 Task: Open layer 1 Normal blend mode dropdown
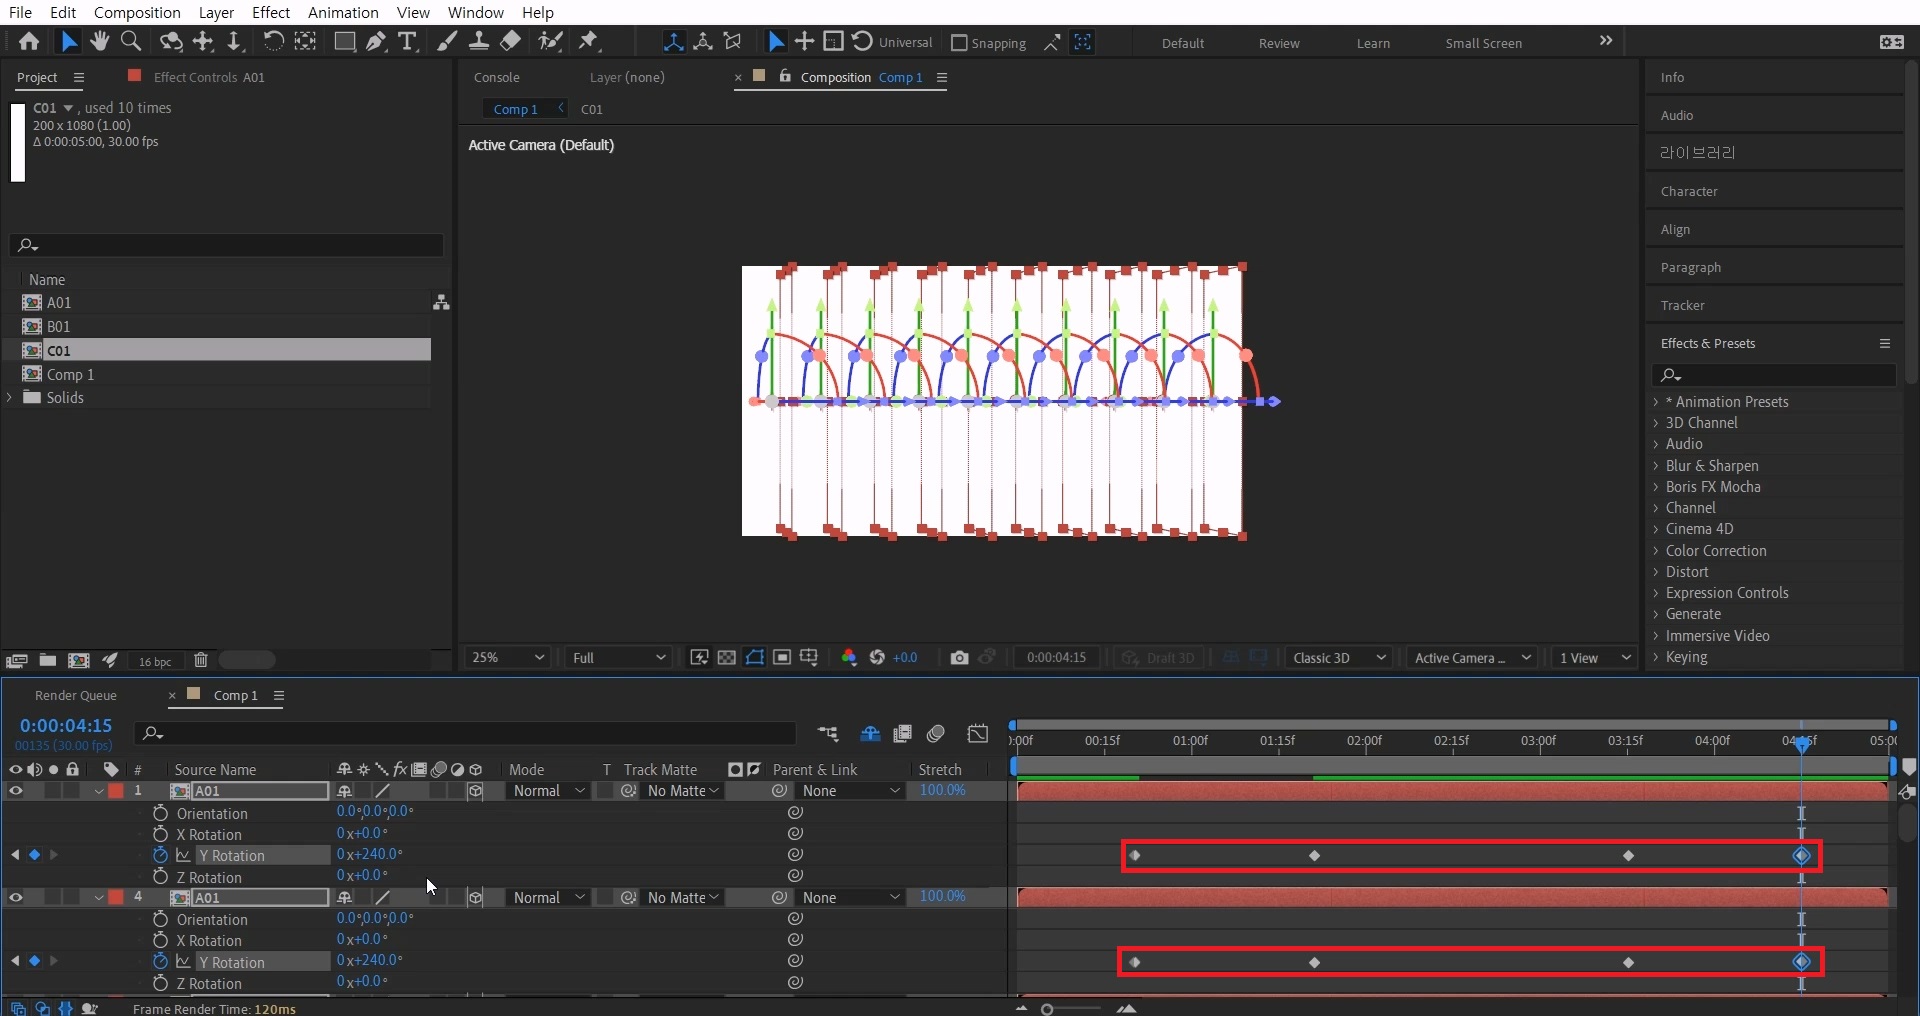[548, 791]
